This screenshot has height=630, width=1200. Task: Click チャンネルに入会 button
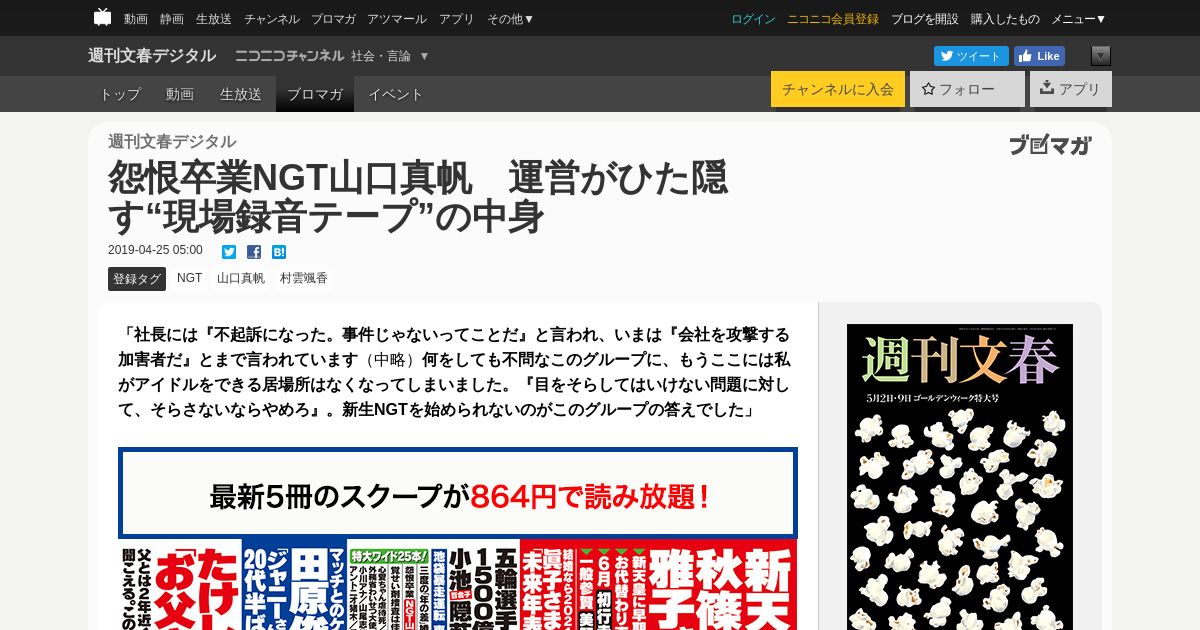(x=838, y=89)
